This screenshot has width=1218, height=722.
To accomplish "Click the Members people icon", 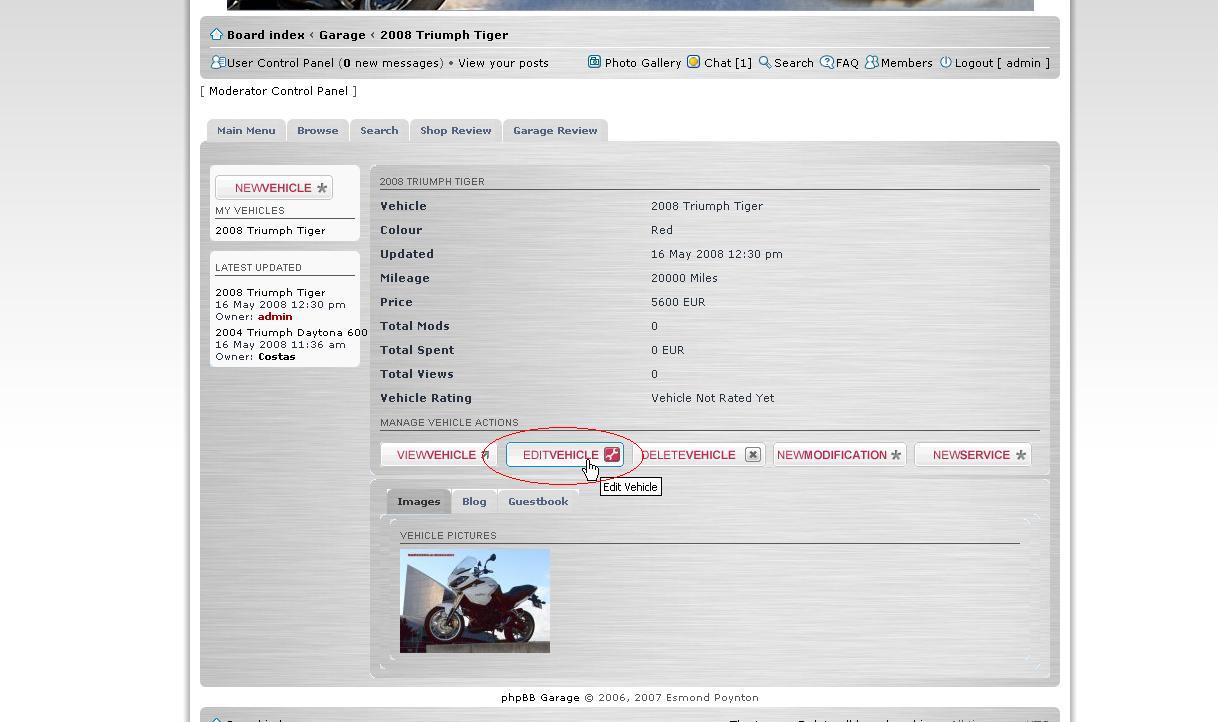I will point(871,62).
